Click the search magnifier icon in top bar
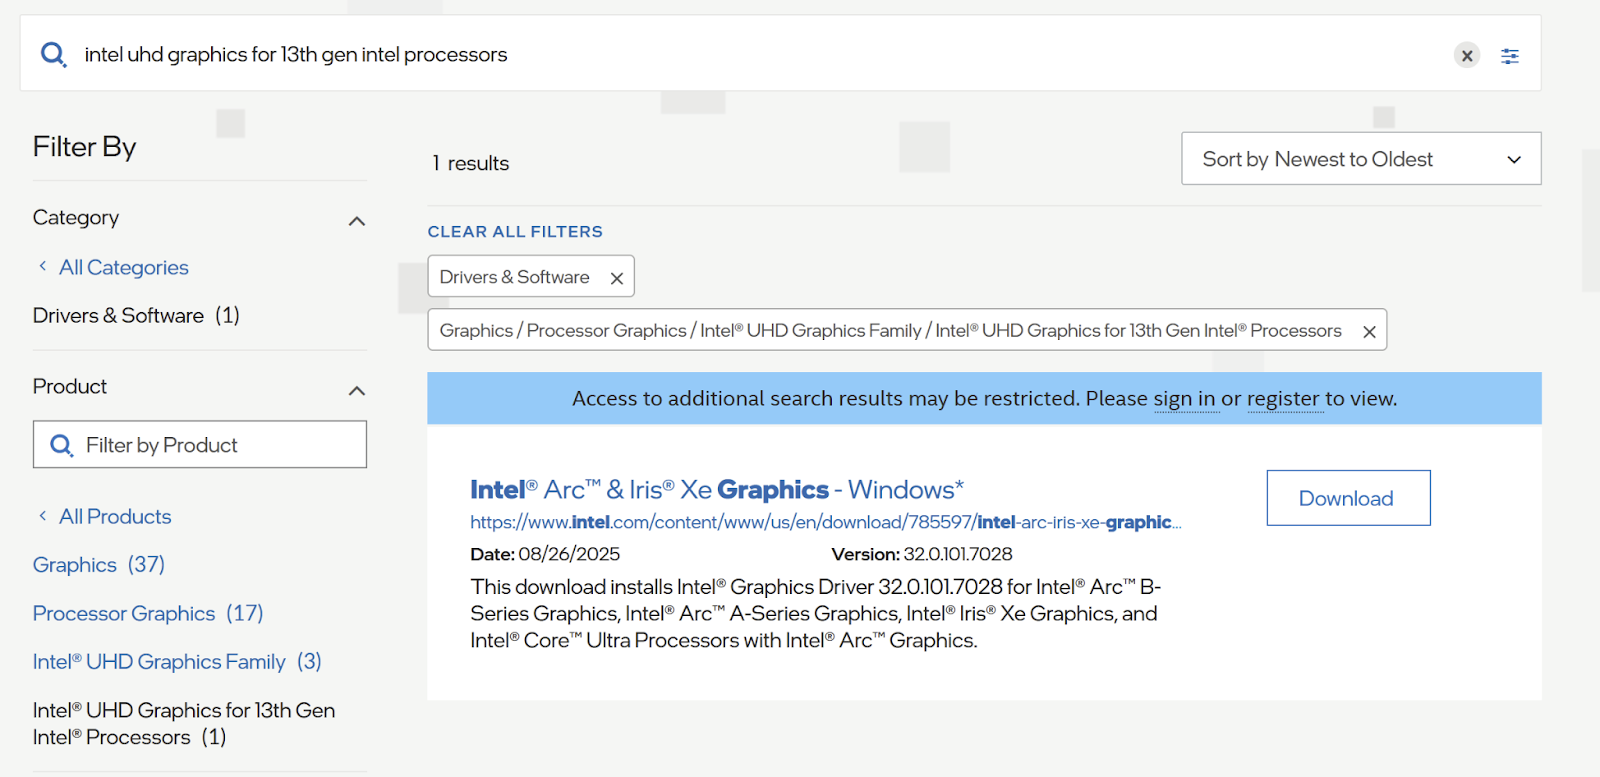This screenshot has height=777, width=1600. (x=53, y=54)
